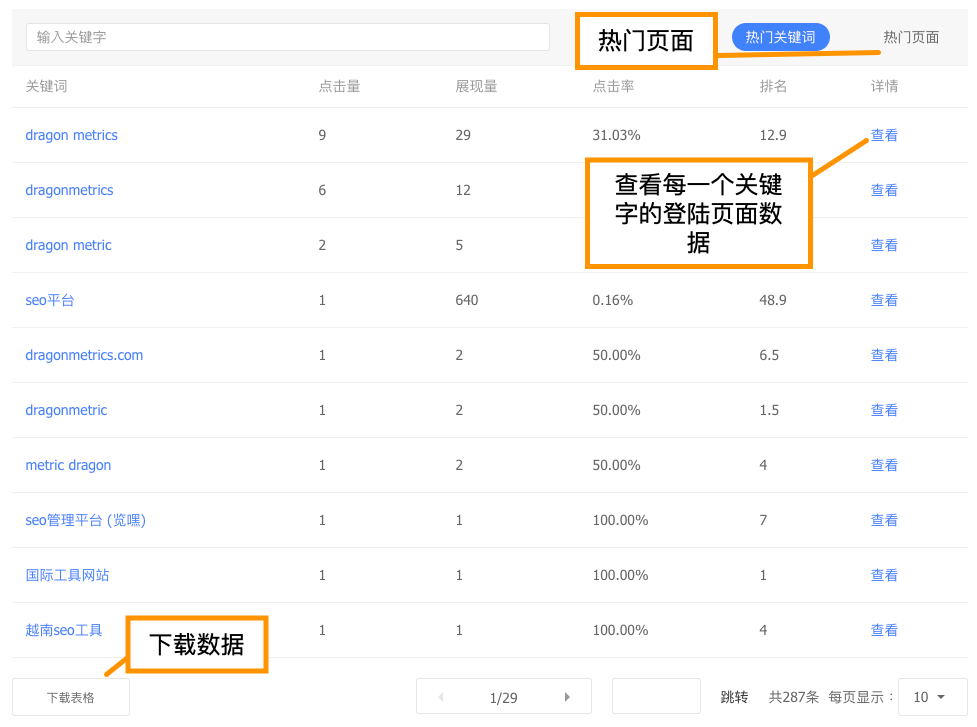
Task: Click 查看 for 国际工具网站 row
Action: 884,575
